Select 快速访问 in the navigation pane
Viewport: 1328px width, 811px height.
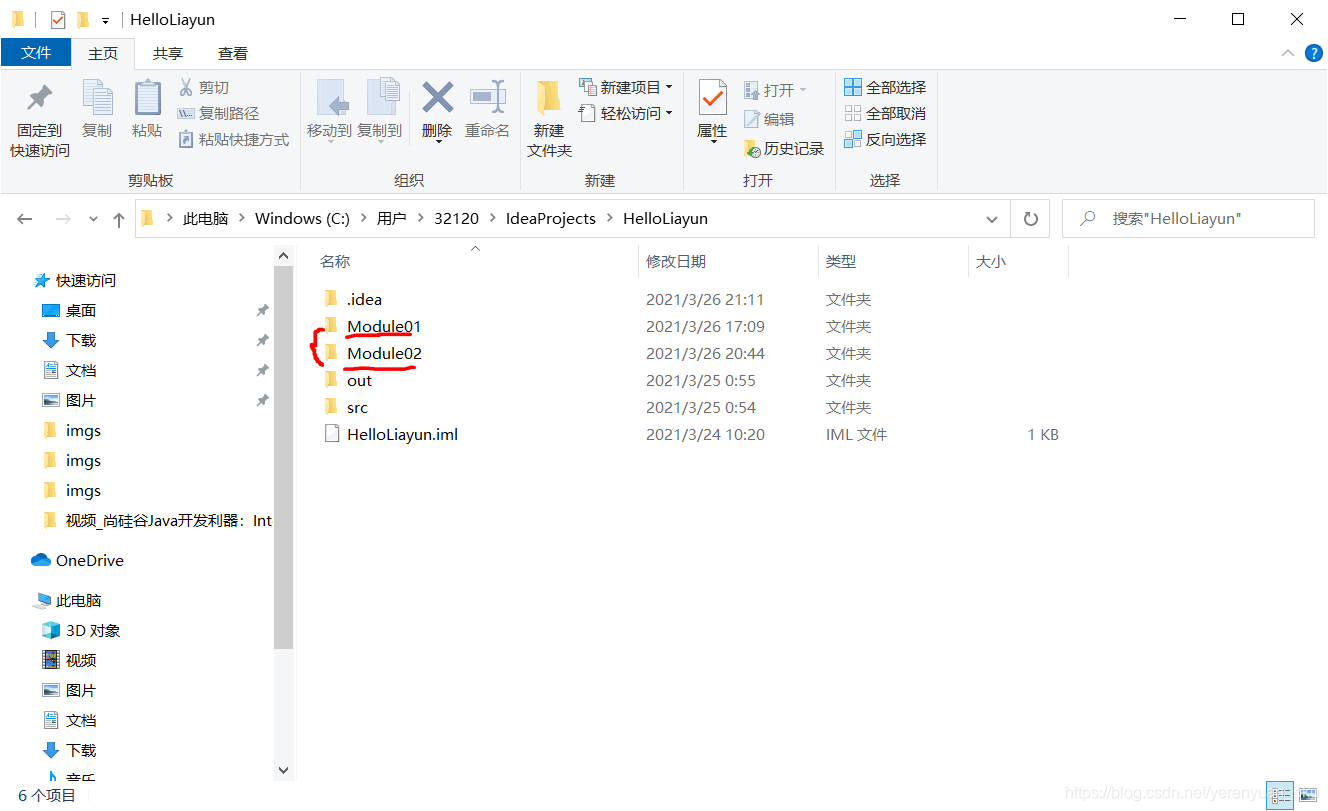tap(85, 281)
